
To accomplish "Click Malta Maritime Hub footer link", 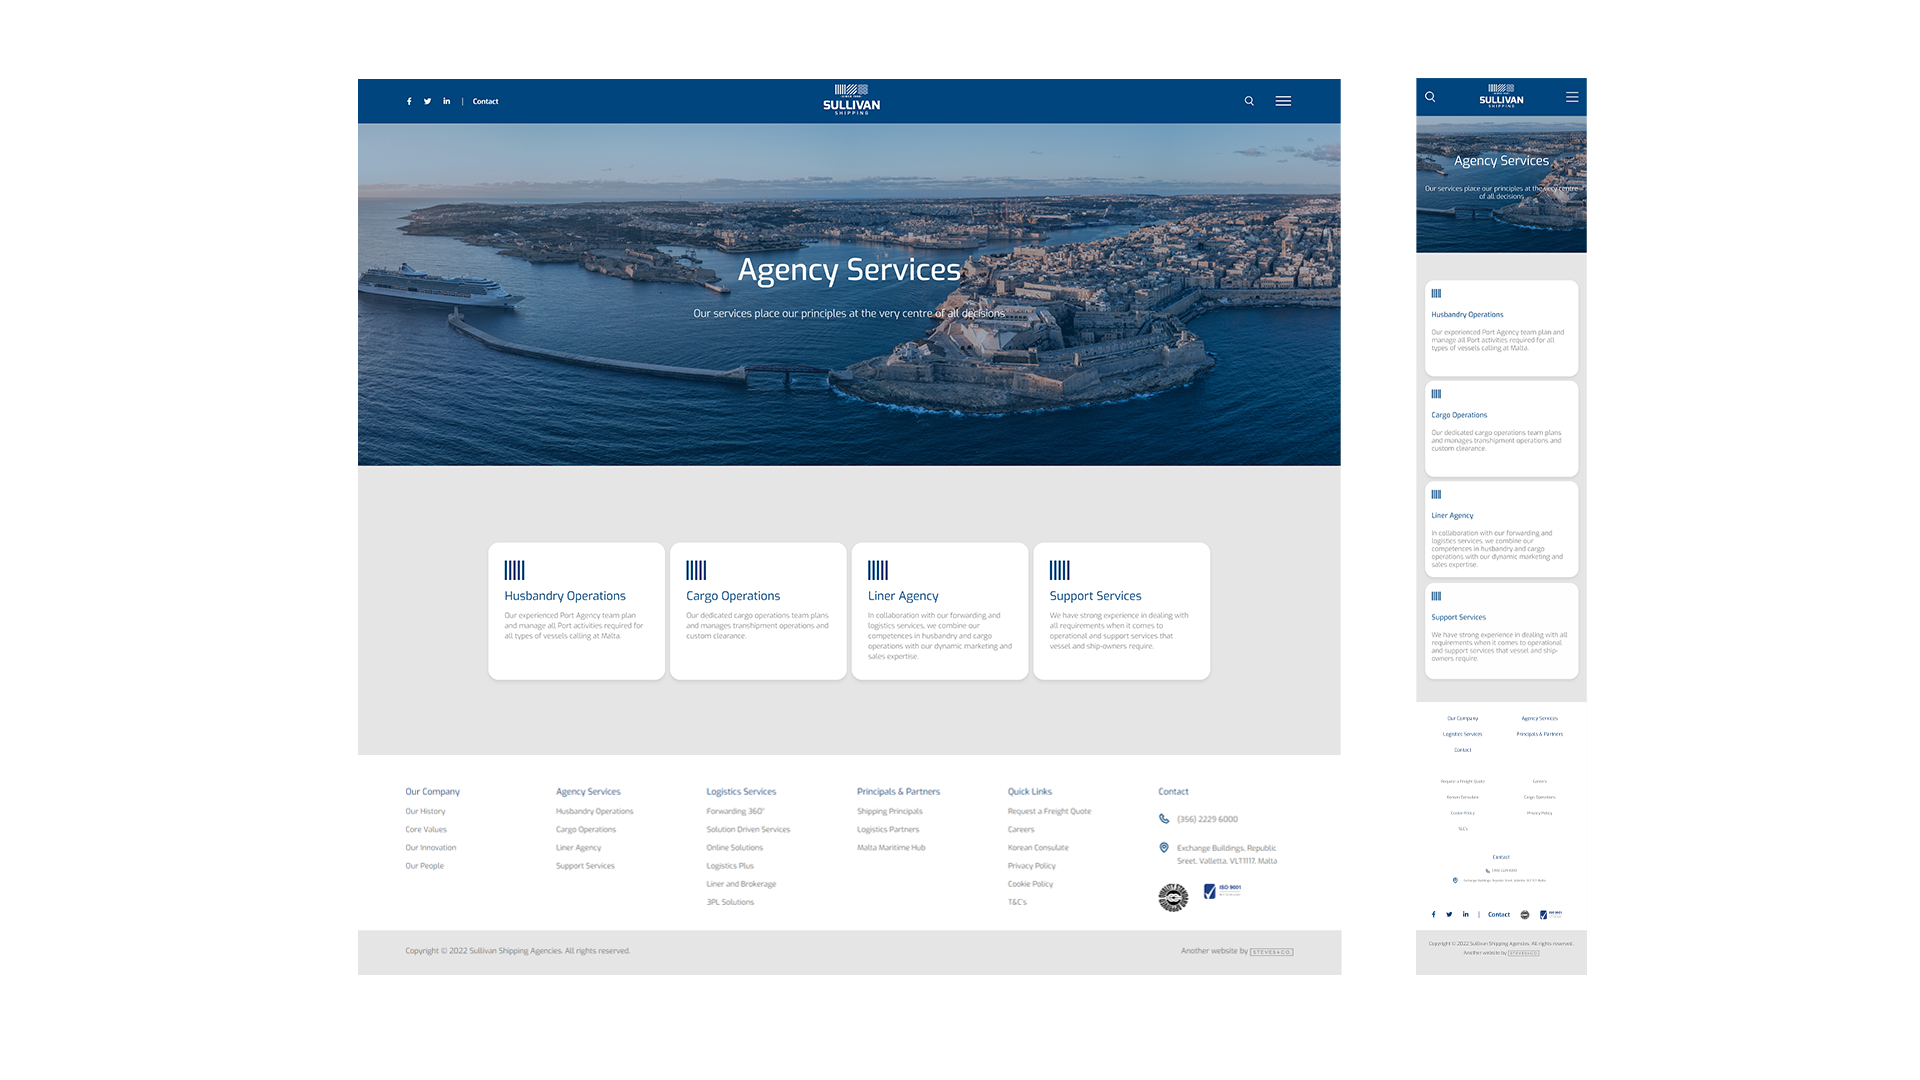I will click(891, 848).
